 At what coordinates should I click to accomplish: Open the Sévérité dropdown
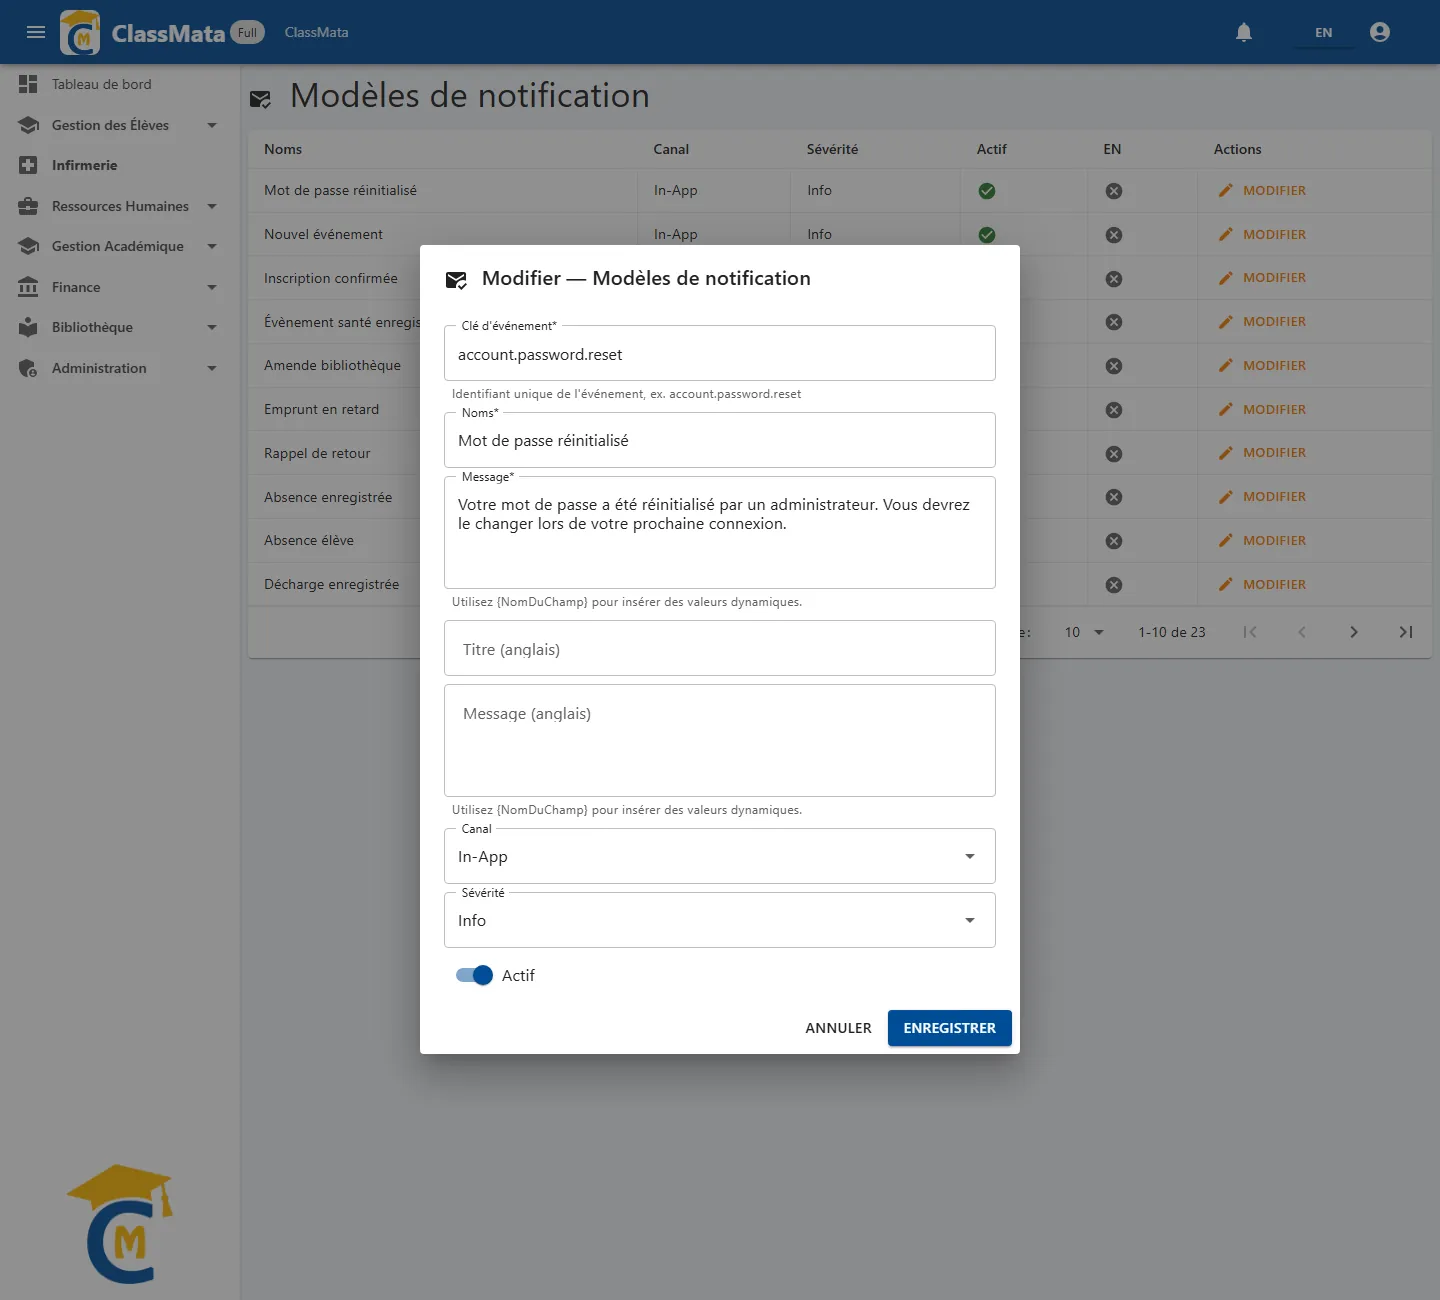coord(720,920)
